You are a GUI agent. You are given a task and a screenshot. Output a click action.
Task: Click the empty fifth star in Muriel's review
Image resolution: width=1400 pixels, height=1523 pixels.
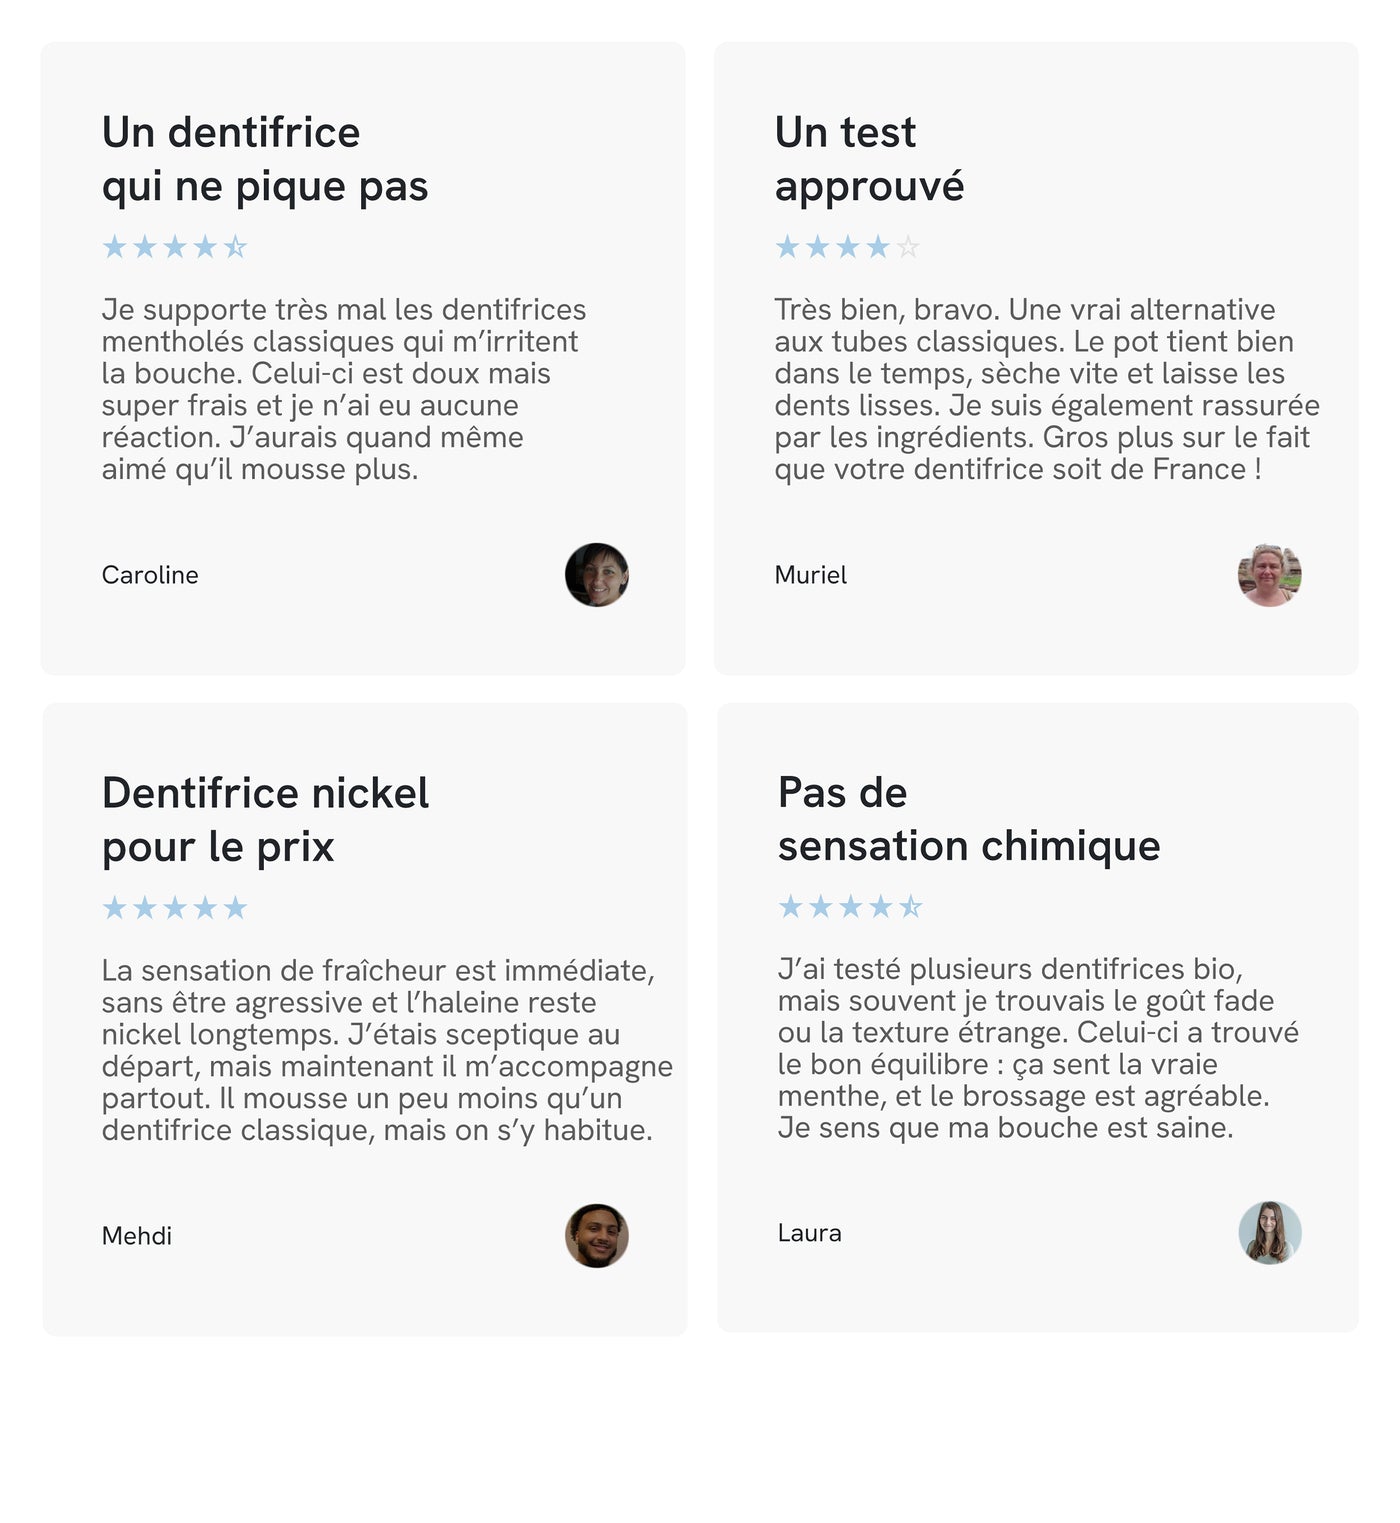click(x=908, y=247)
